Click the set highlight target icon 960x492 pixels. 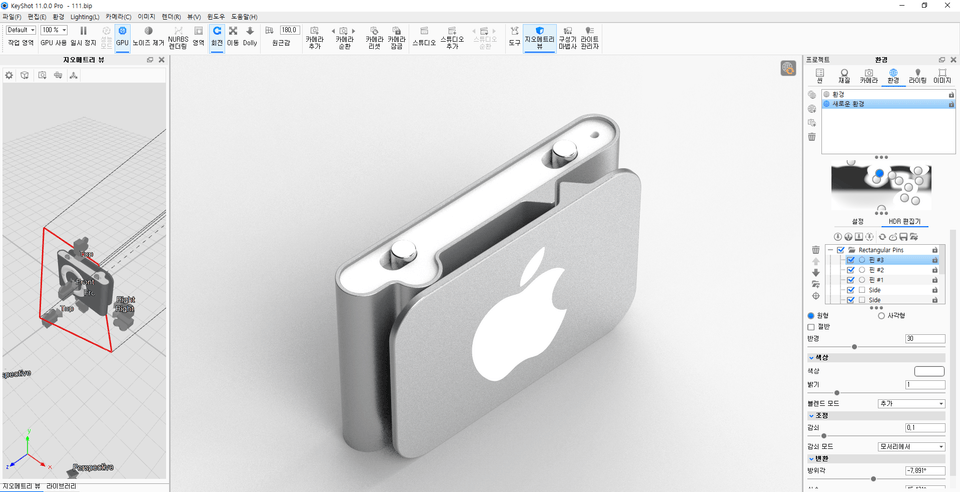point(816,296)
